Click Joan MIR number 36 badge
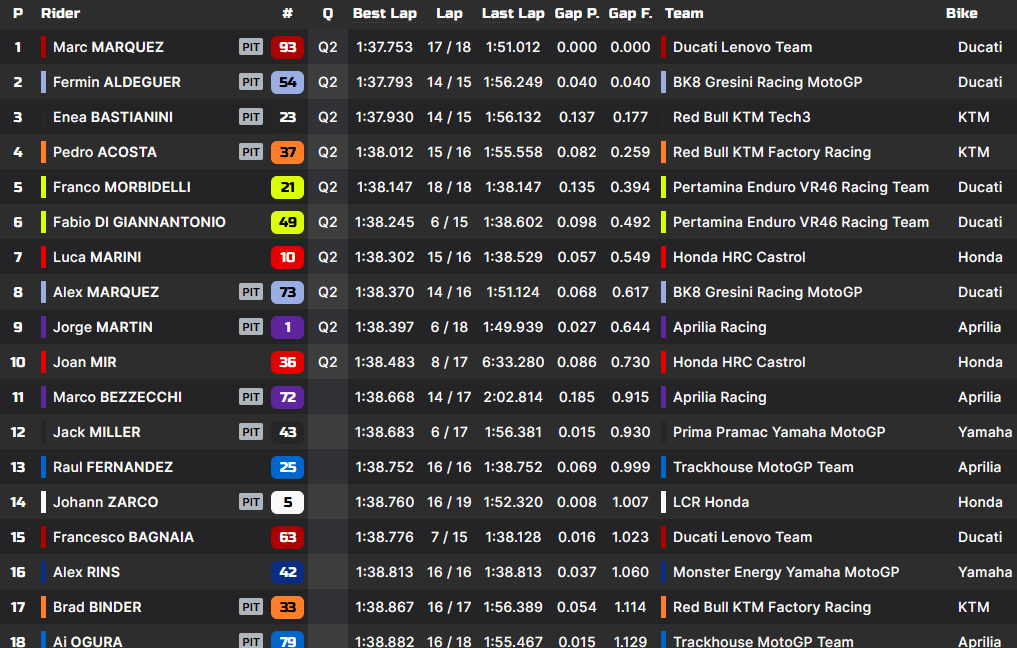Screen dimensions: 1017x648 click(x=287, y=363)
